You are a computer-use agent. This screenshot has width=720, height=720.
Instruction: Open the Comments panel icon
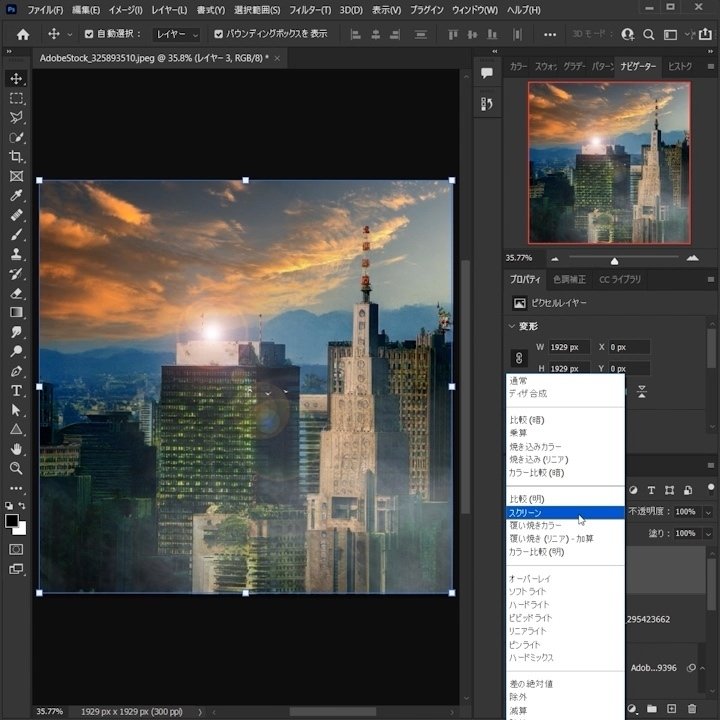(x=487, y=73)
